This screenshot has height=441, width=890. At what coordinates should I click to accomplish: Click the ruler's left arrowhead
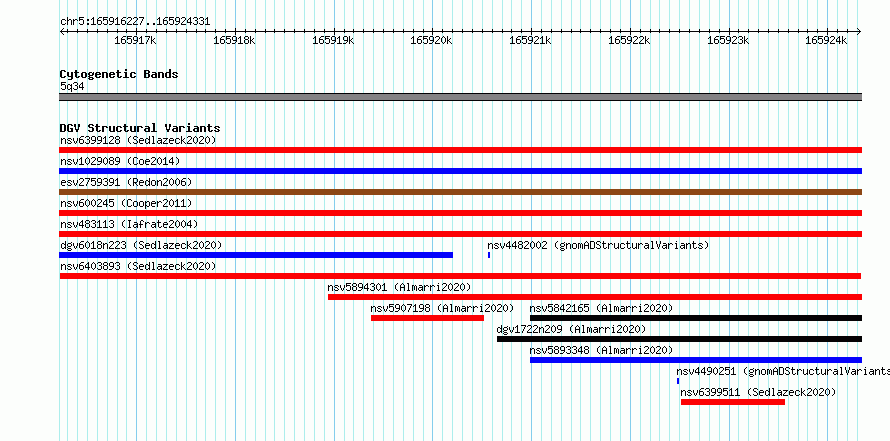pos(62,31)
